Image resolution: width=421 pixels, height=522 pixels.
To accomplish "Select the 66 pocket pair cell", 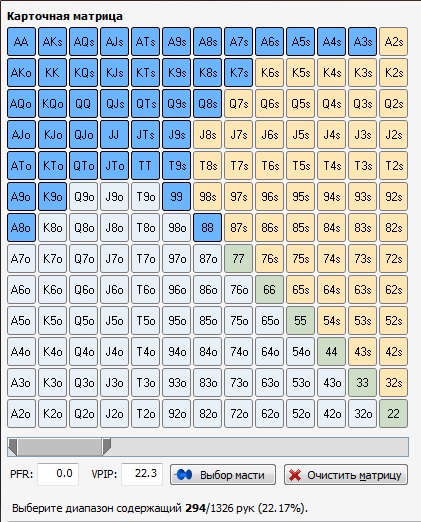I will [269, 290].
